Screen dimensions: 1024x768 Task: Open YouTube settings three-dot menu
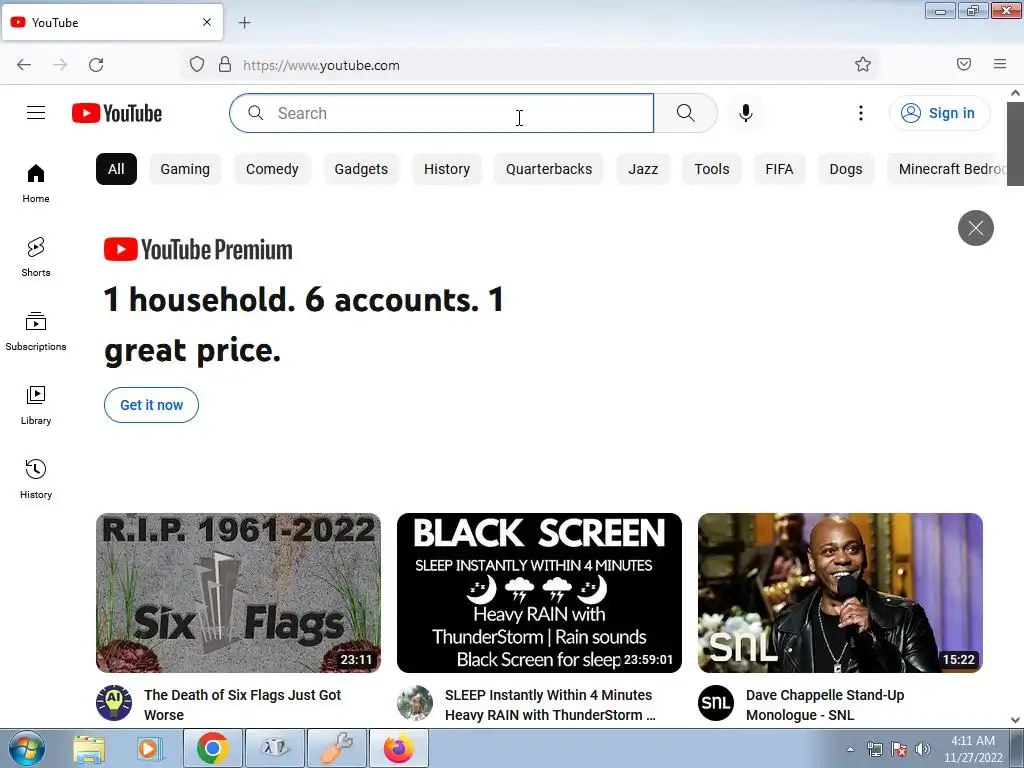(x=861, y=113)
